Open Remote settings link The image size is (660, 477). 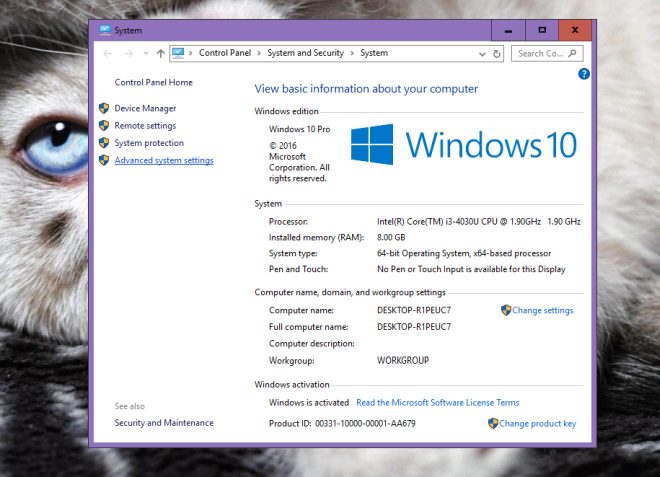145,125
